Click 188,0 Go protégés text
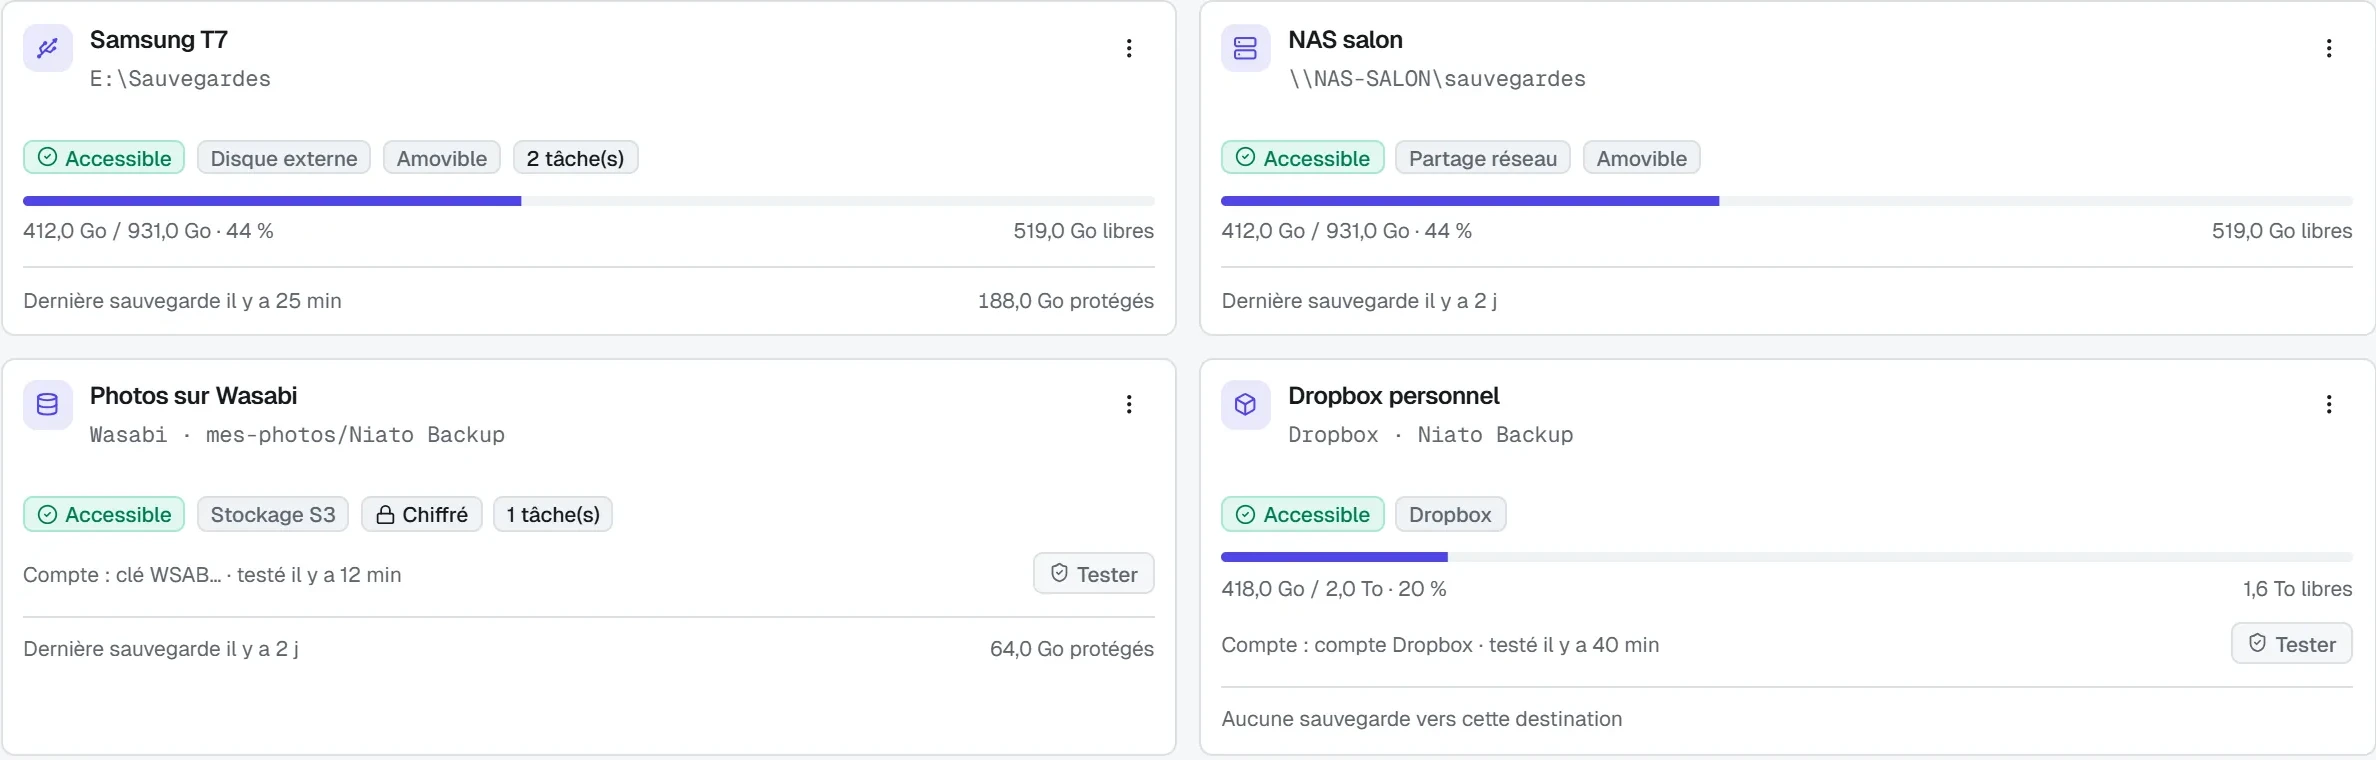This screenshot has width=2376, height=760. pyautogui.click(x=1066, y=301)
